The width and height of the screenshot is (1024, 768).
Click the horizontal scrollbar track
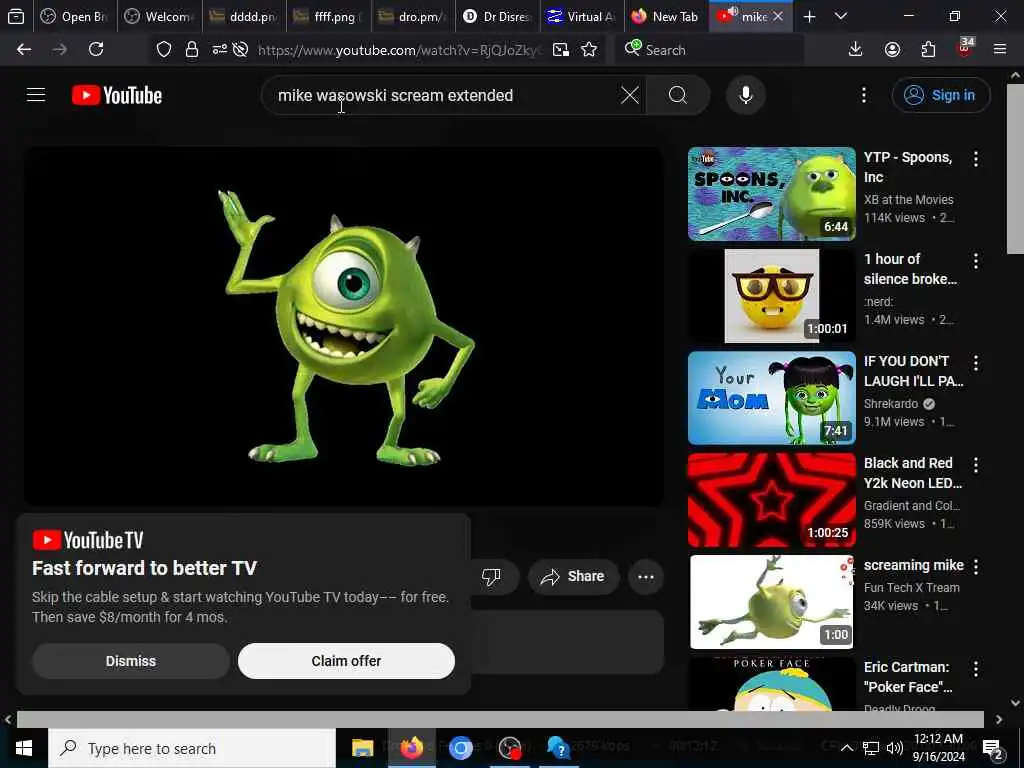click(x=500, y=719)
